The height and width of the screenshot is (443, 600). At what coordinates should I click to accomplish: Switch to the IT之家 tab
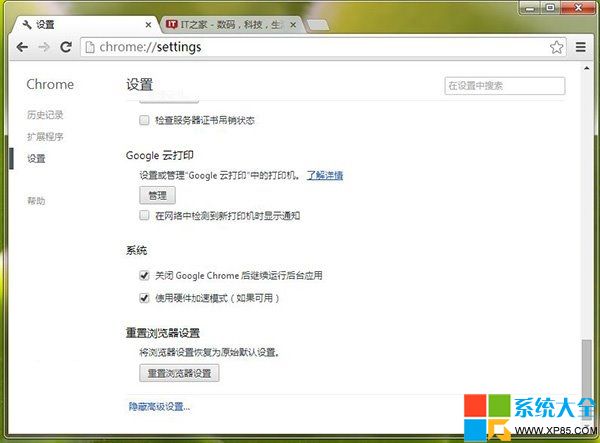tap(230, 25)
